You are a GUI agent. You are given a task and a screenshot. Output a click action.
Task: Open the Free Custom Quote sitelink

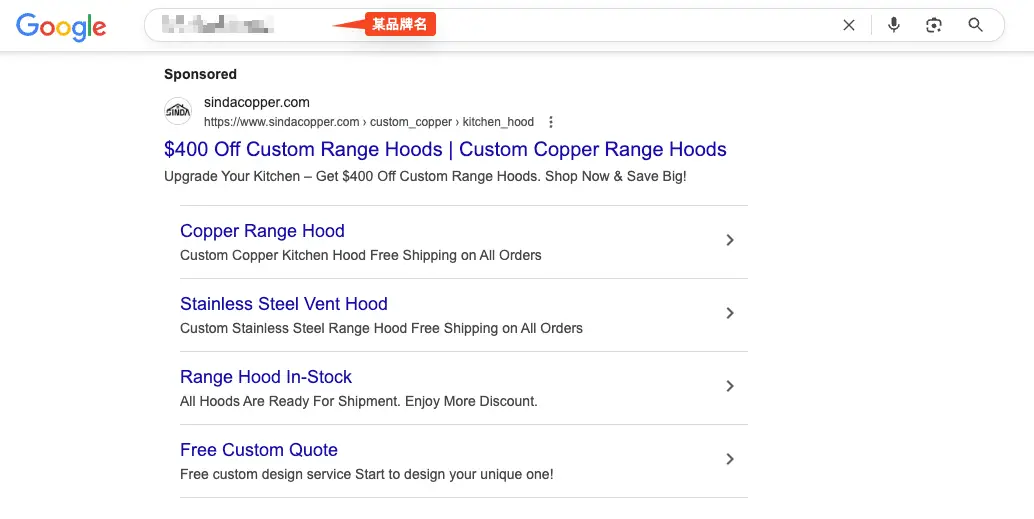[258, 450]
